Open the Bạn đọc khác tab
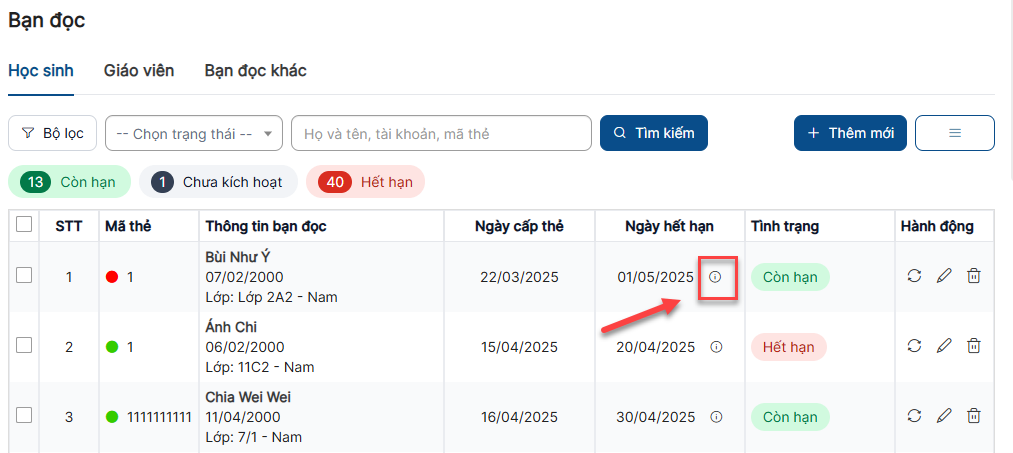The width and height of the screenshot is (1013, 453). coord(255,70)
